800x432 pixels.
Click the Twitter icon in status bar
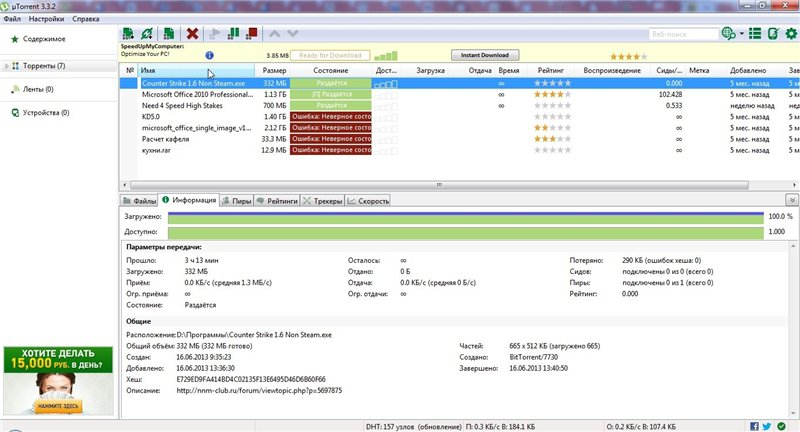pyautogui.click(x=765, y=425)
